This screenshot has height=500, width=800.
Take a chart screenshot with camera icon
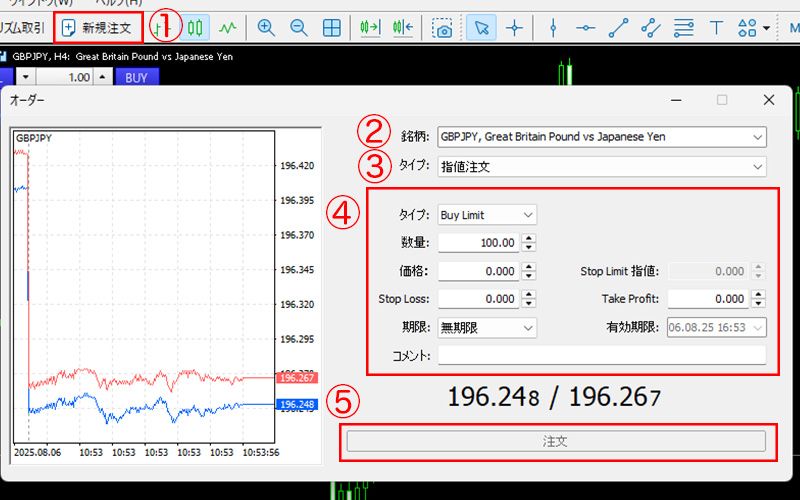point(442,28)
